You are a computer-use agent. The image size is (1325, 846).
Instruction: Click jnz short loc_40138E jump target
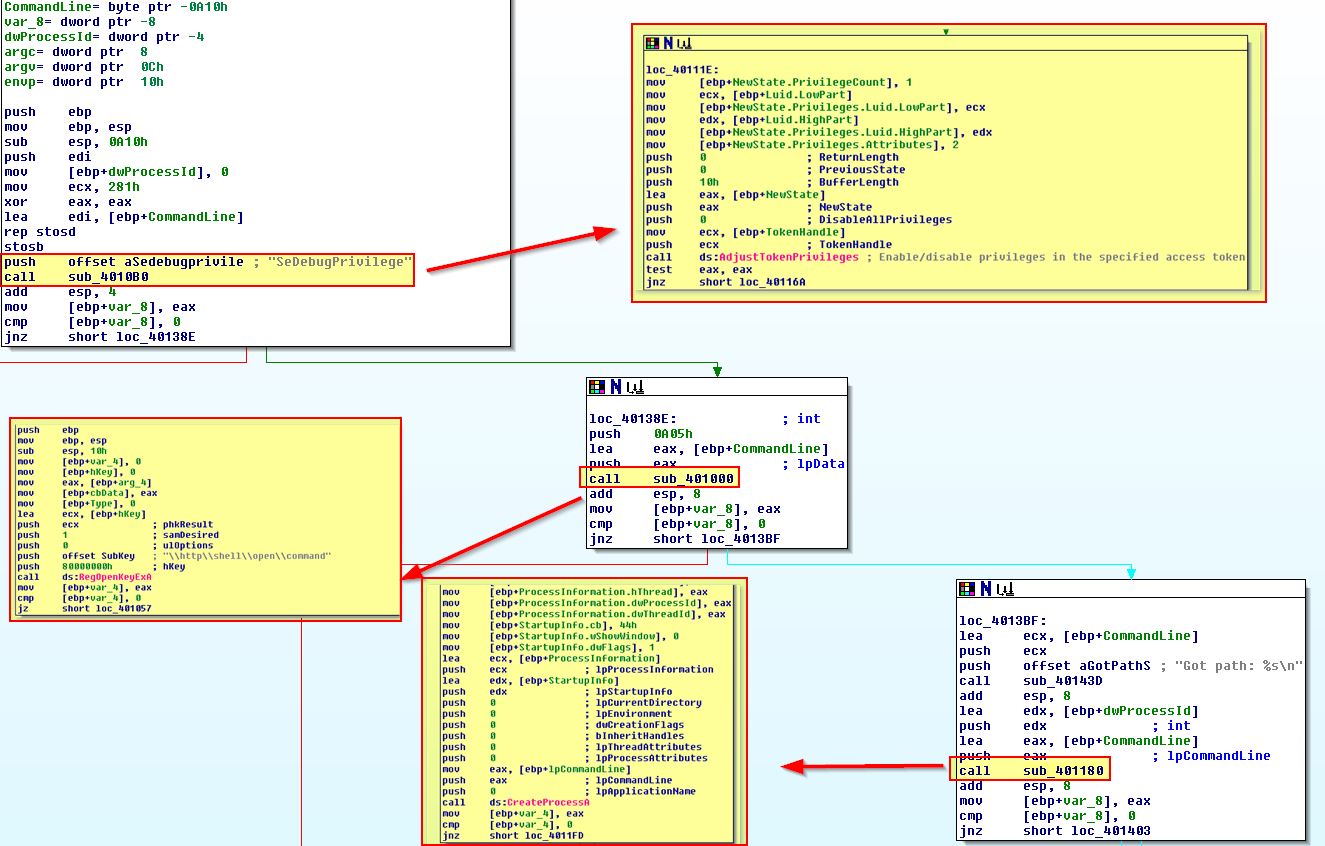tap(100, 337)
